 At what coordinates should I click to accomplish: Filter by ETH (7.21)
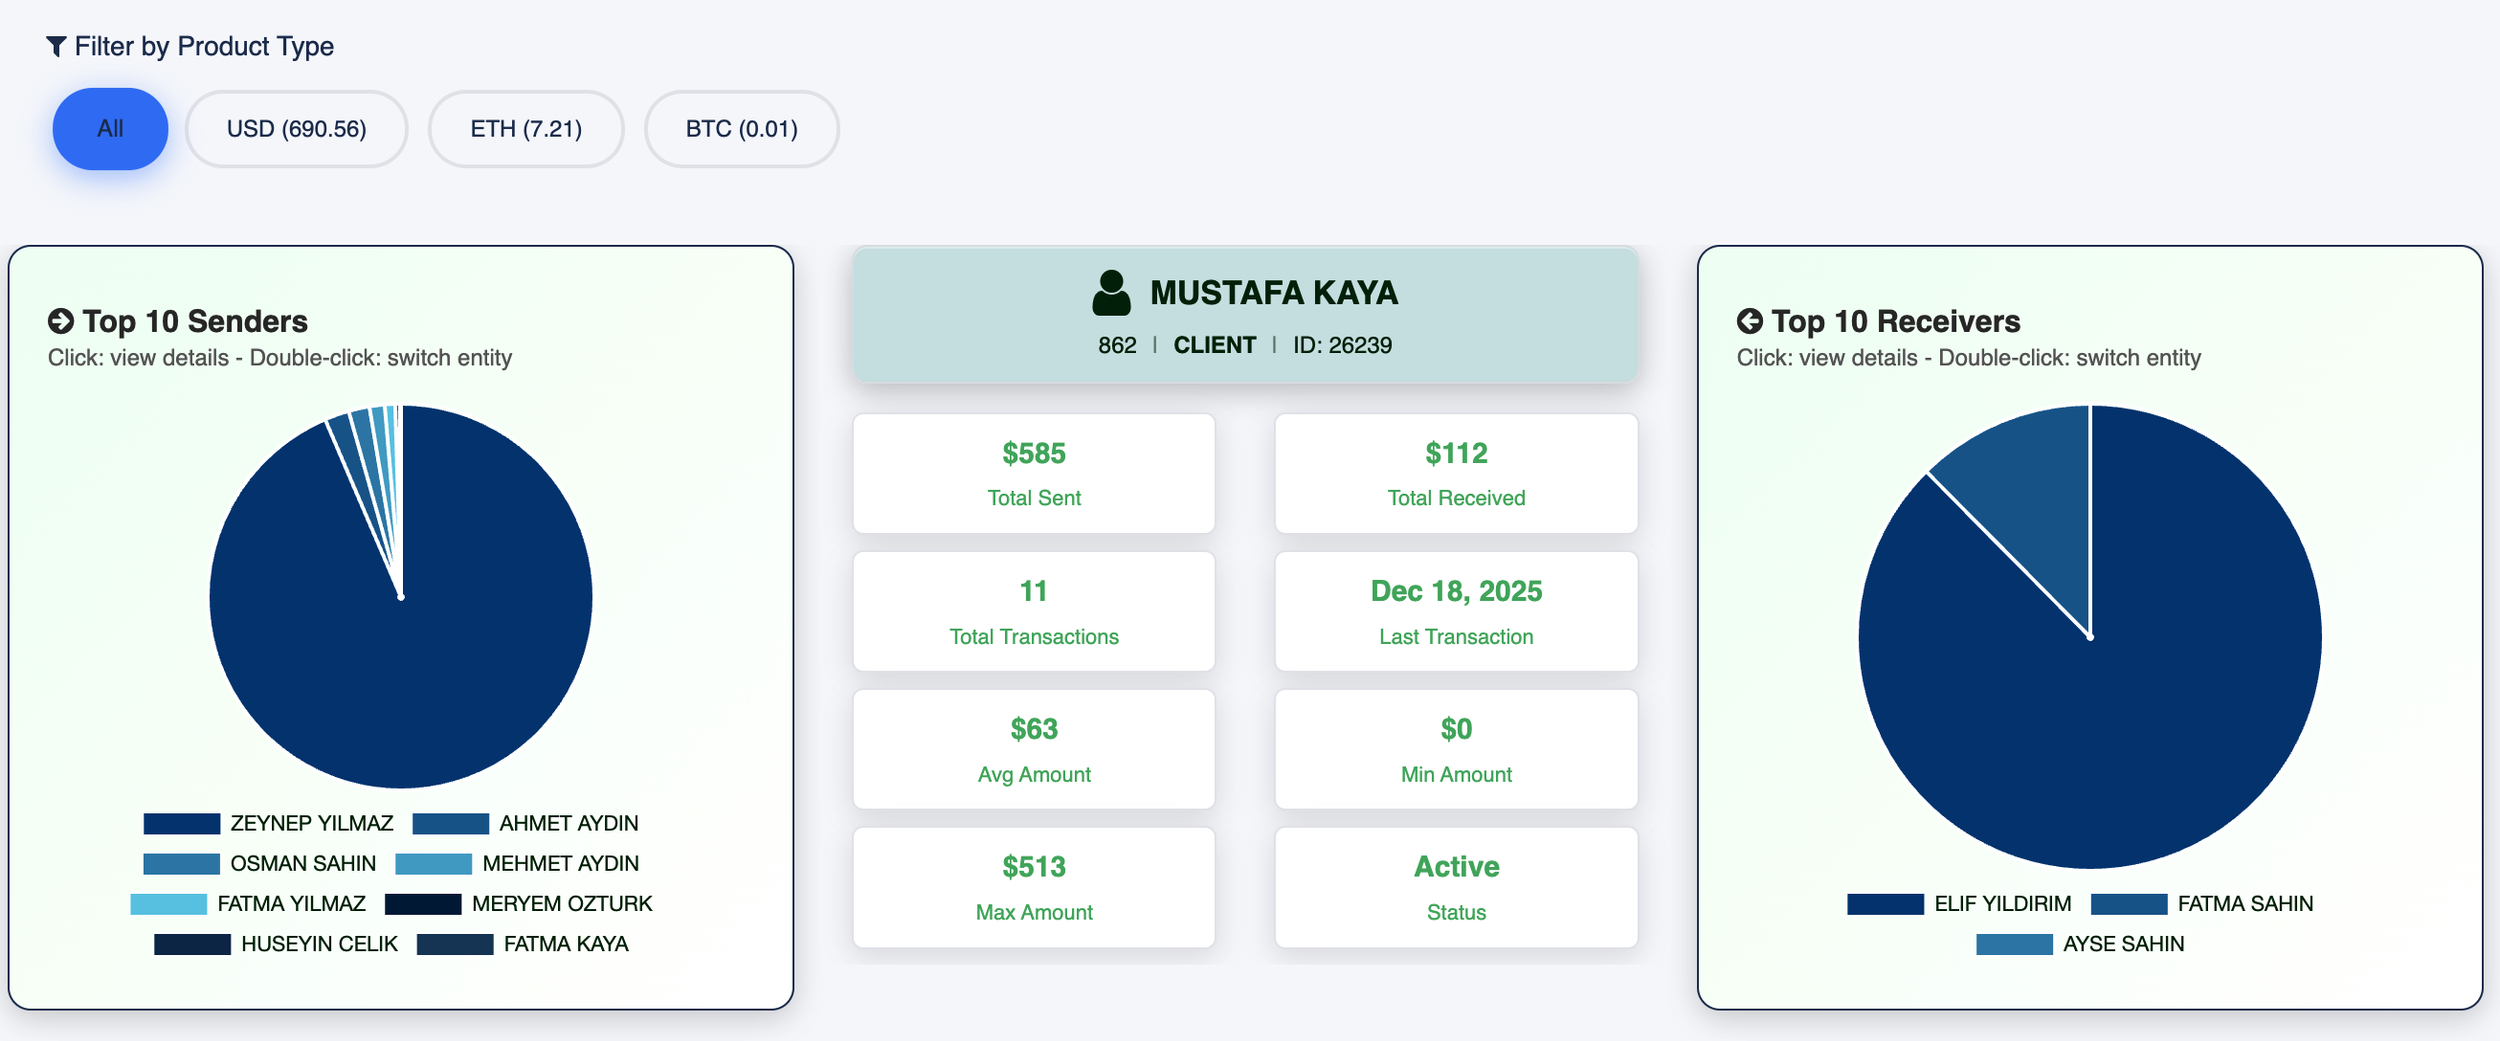pos(526,129)
